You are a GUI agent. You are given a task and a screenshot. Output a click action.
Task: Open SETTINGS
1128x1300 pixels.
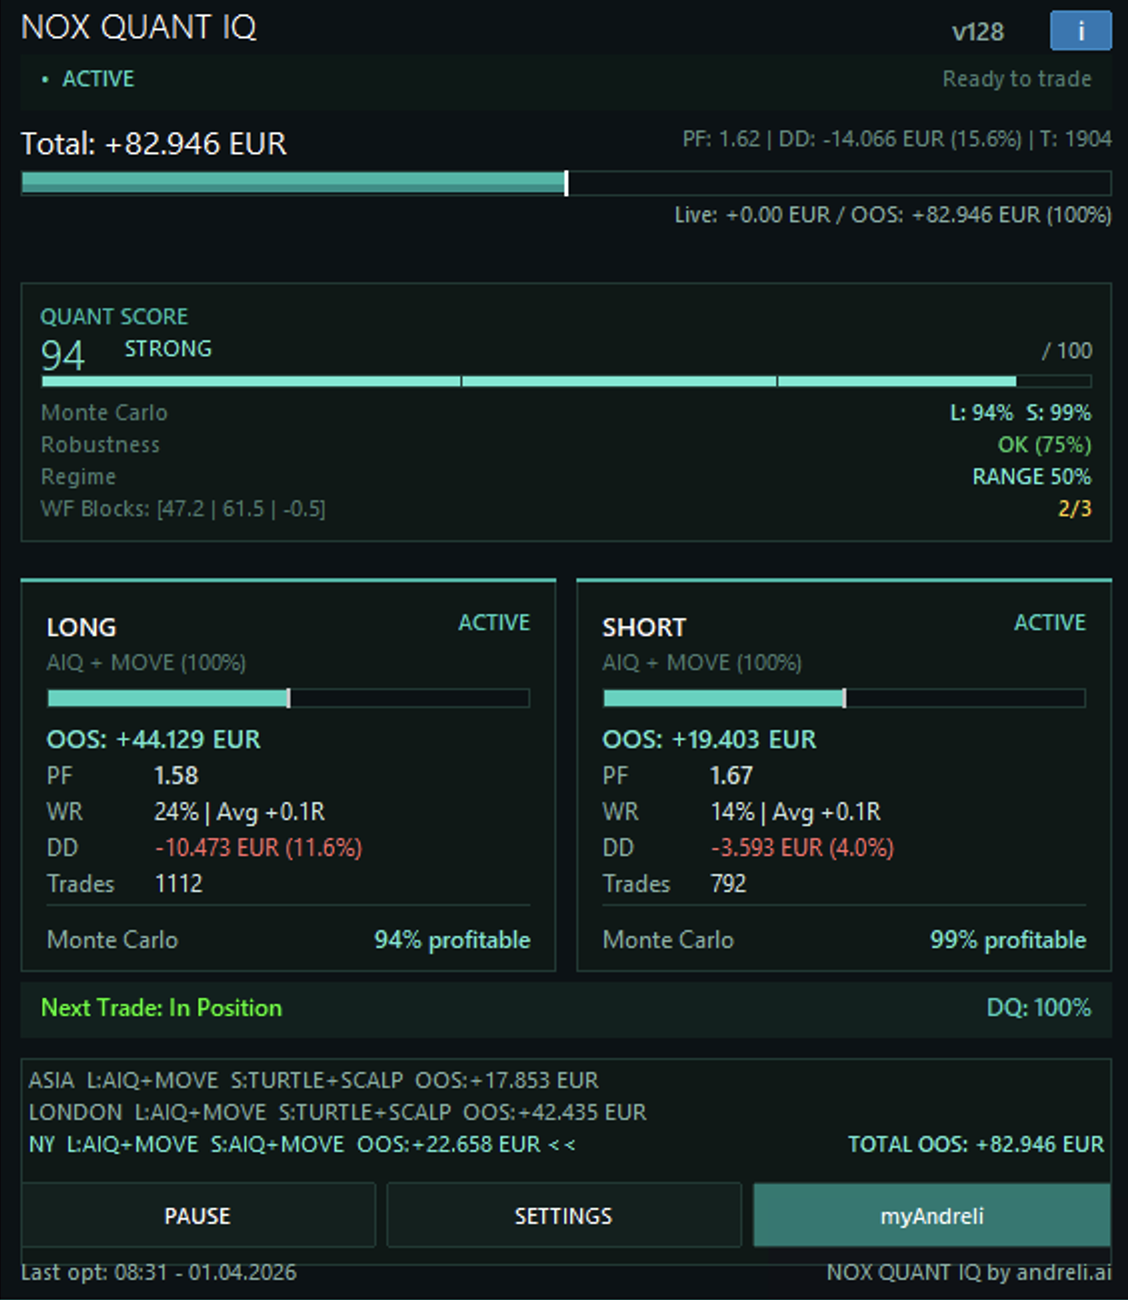564,1215
